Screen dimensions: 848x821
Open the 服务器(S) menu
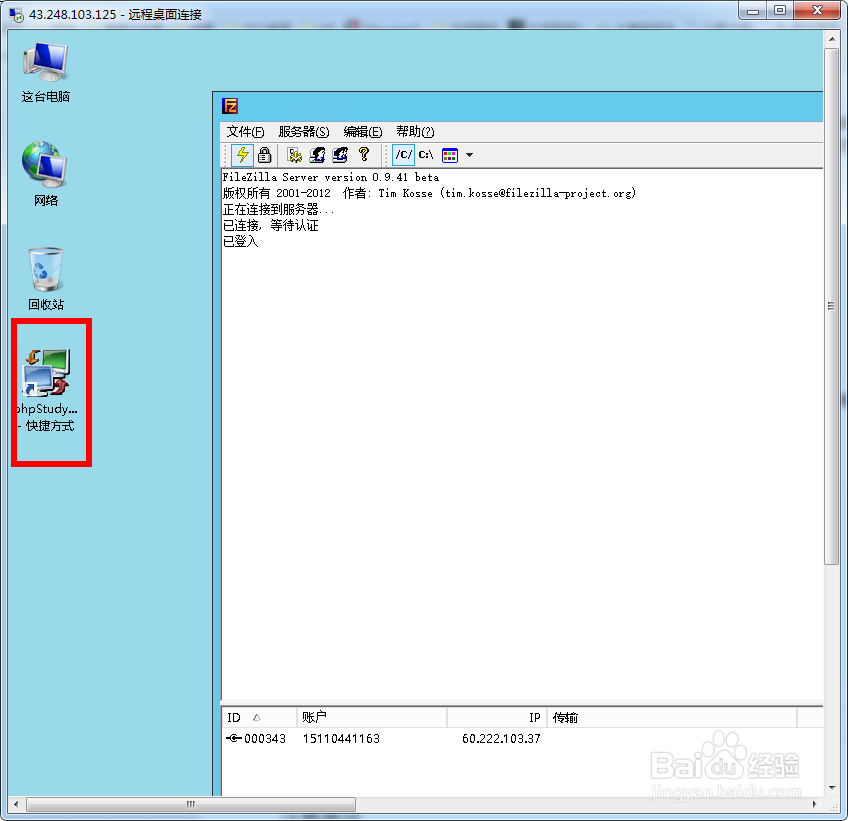pyautogui.click(x=303, y=132)
